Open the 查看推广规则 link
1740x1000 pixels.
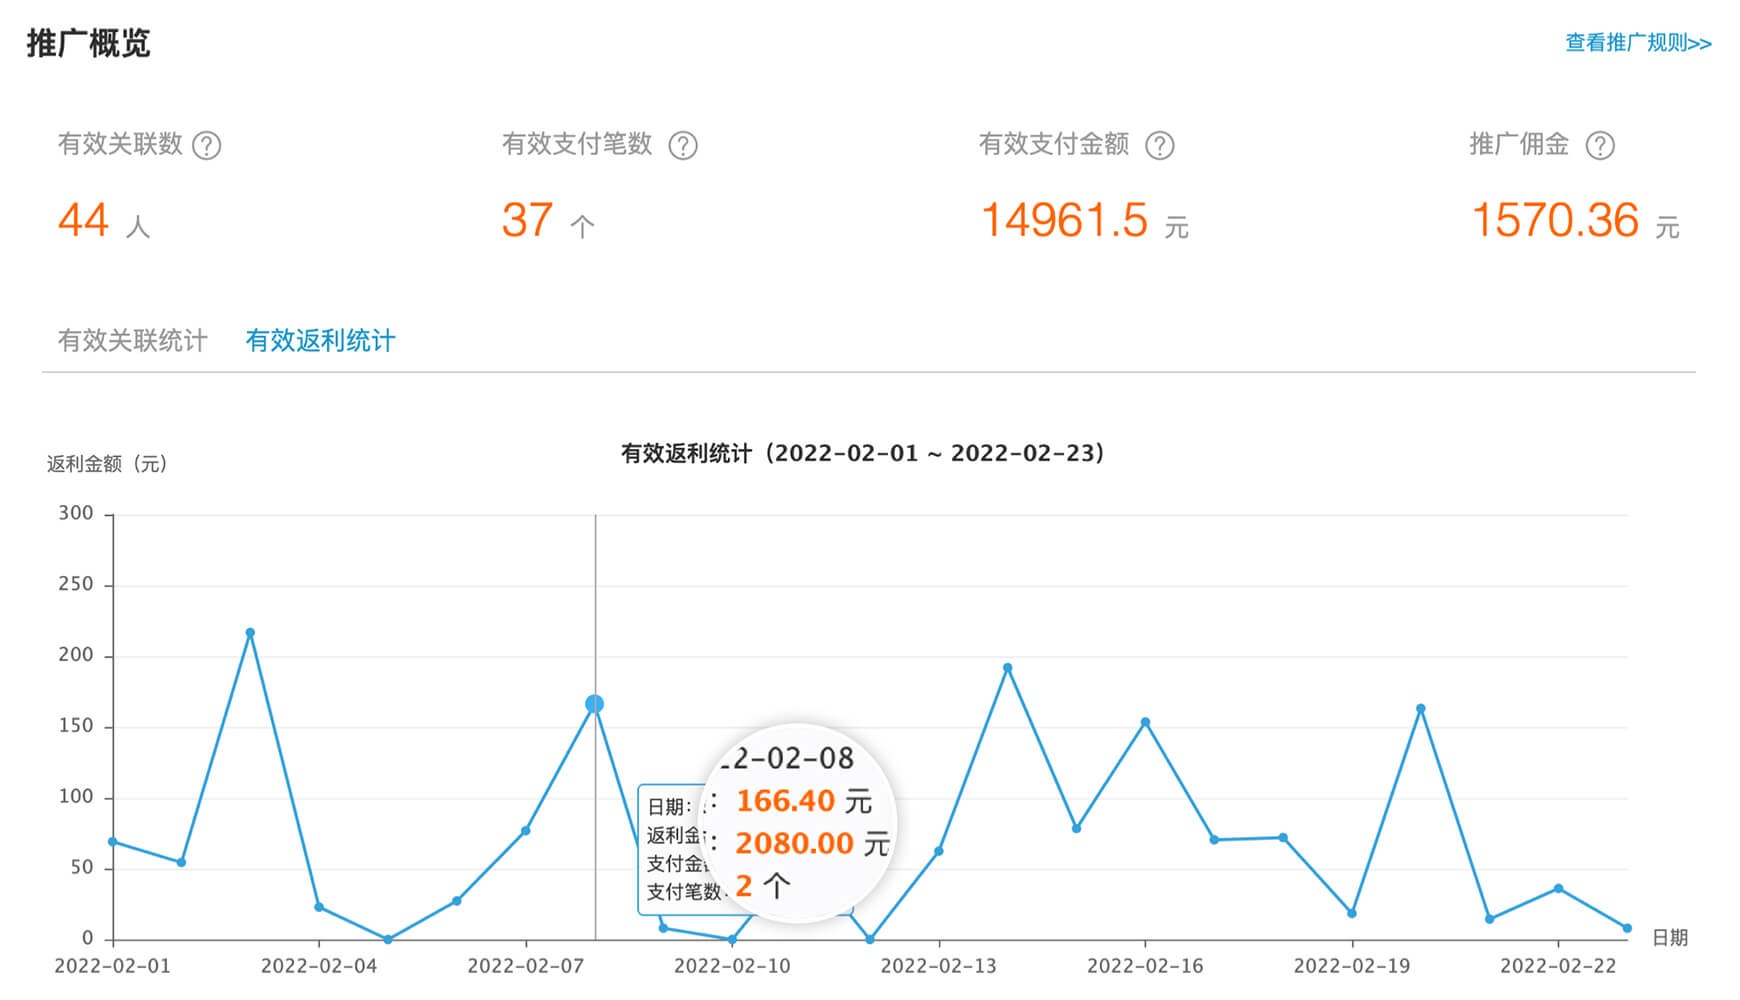[1637, 43]
